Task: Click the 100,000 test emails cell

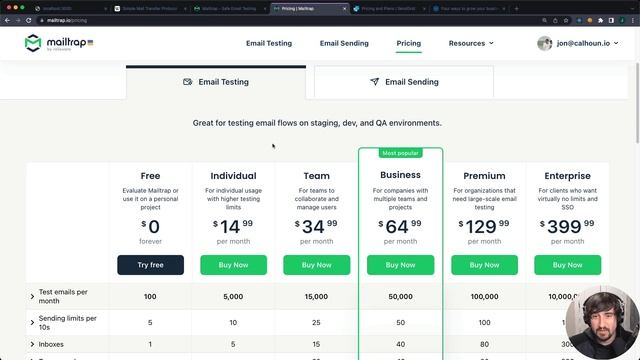Action: tap(484, 297)
